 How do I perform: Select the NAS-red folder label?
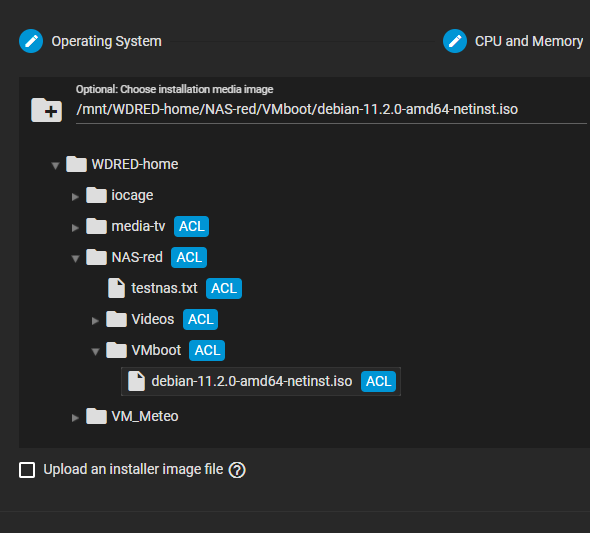click(x=137, y=257)
